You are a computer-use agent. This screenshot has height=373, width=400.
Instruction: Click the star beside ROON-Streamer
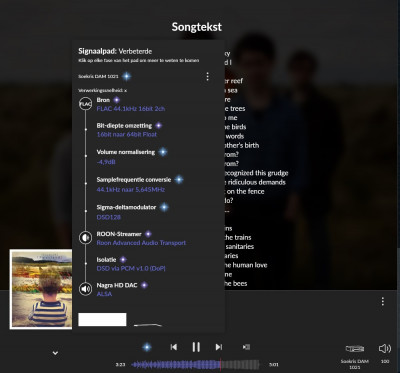coord(148,234)
